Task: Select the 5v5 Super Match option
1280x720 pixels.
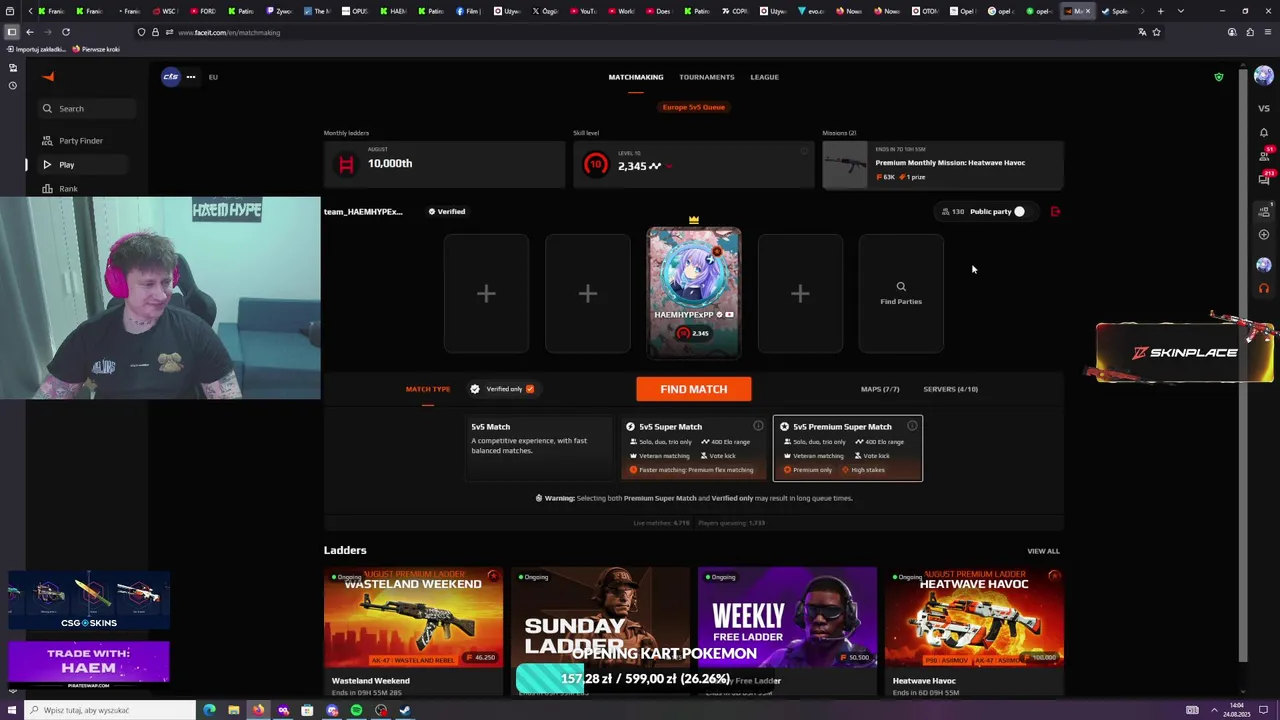Action: [x=693, y=448]
